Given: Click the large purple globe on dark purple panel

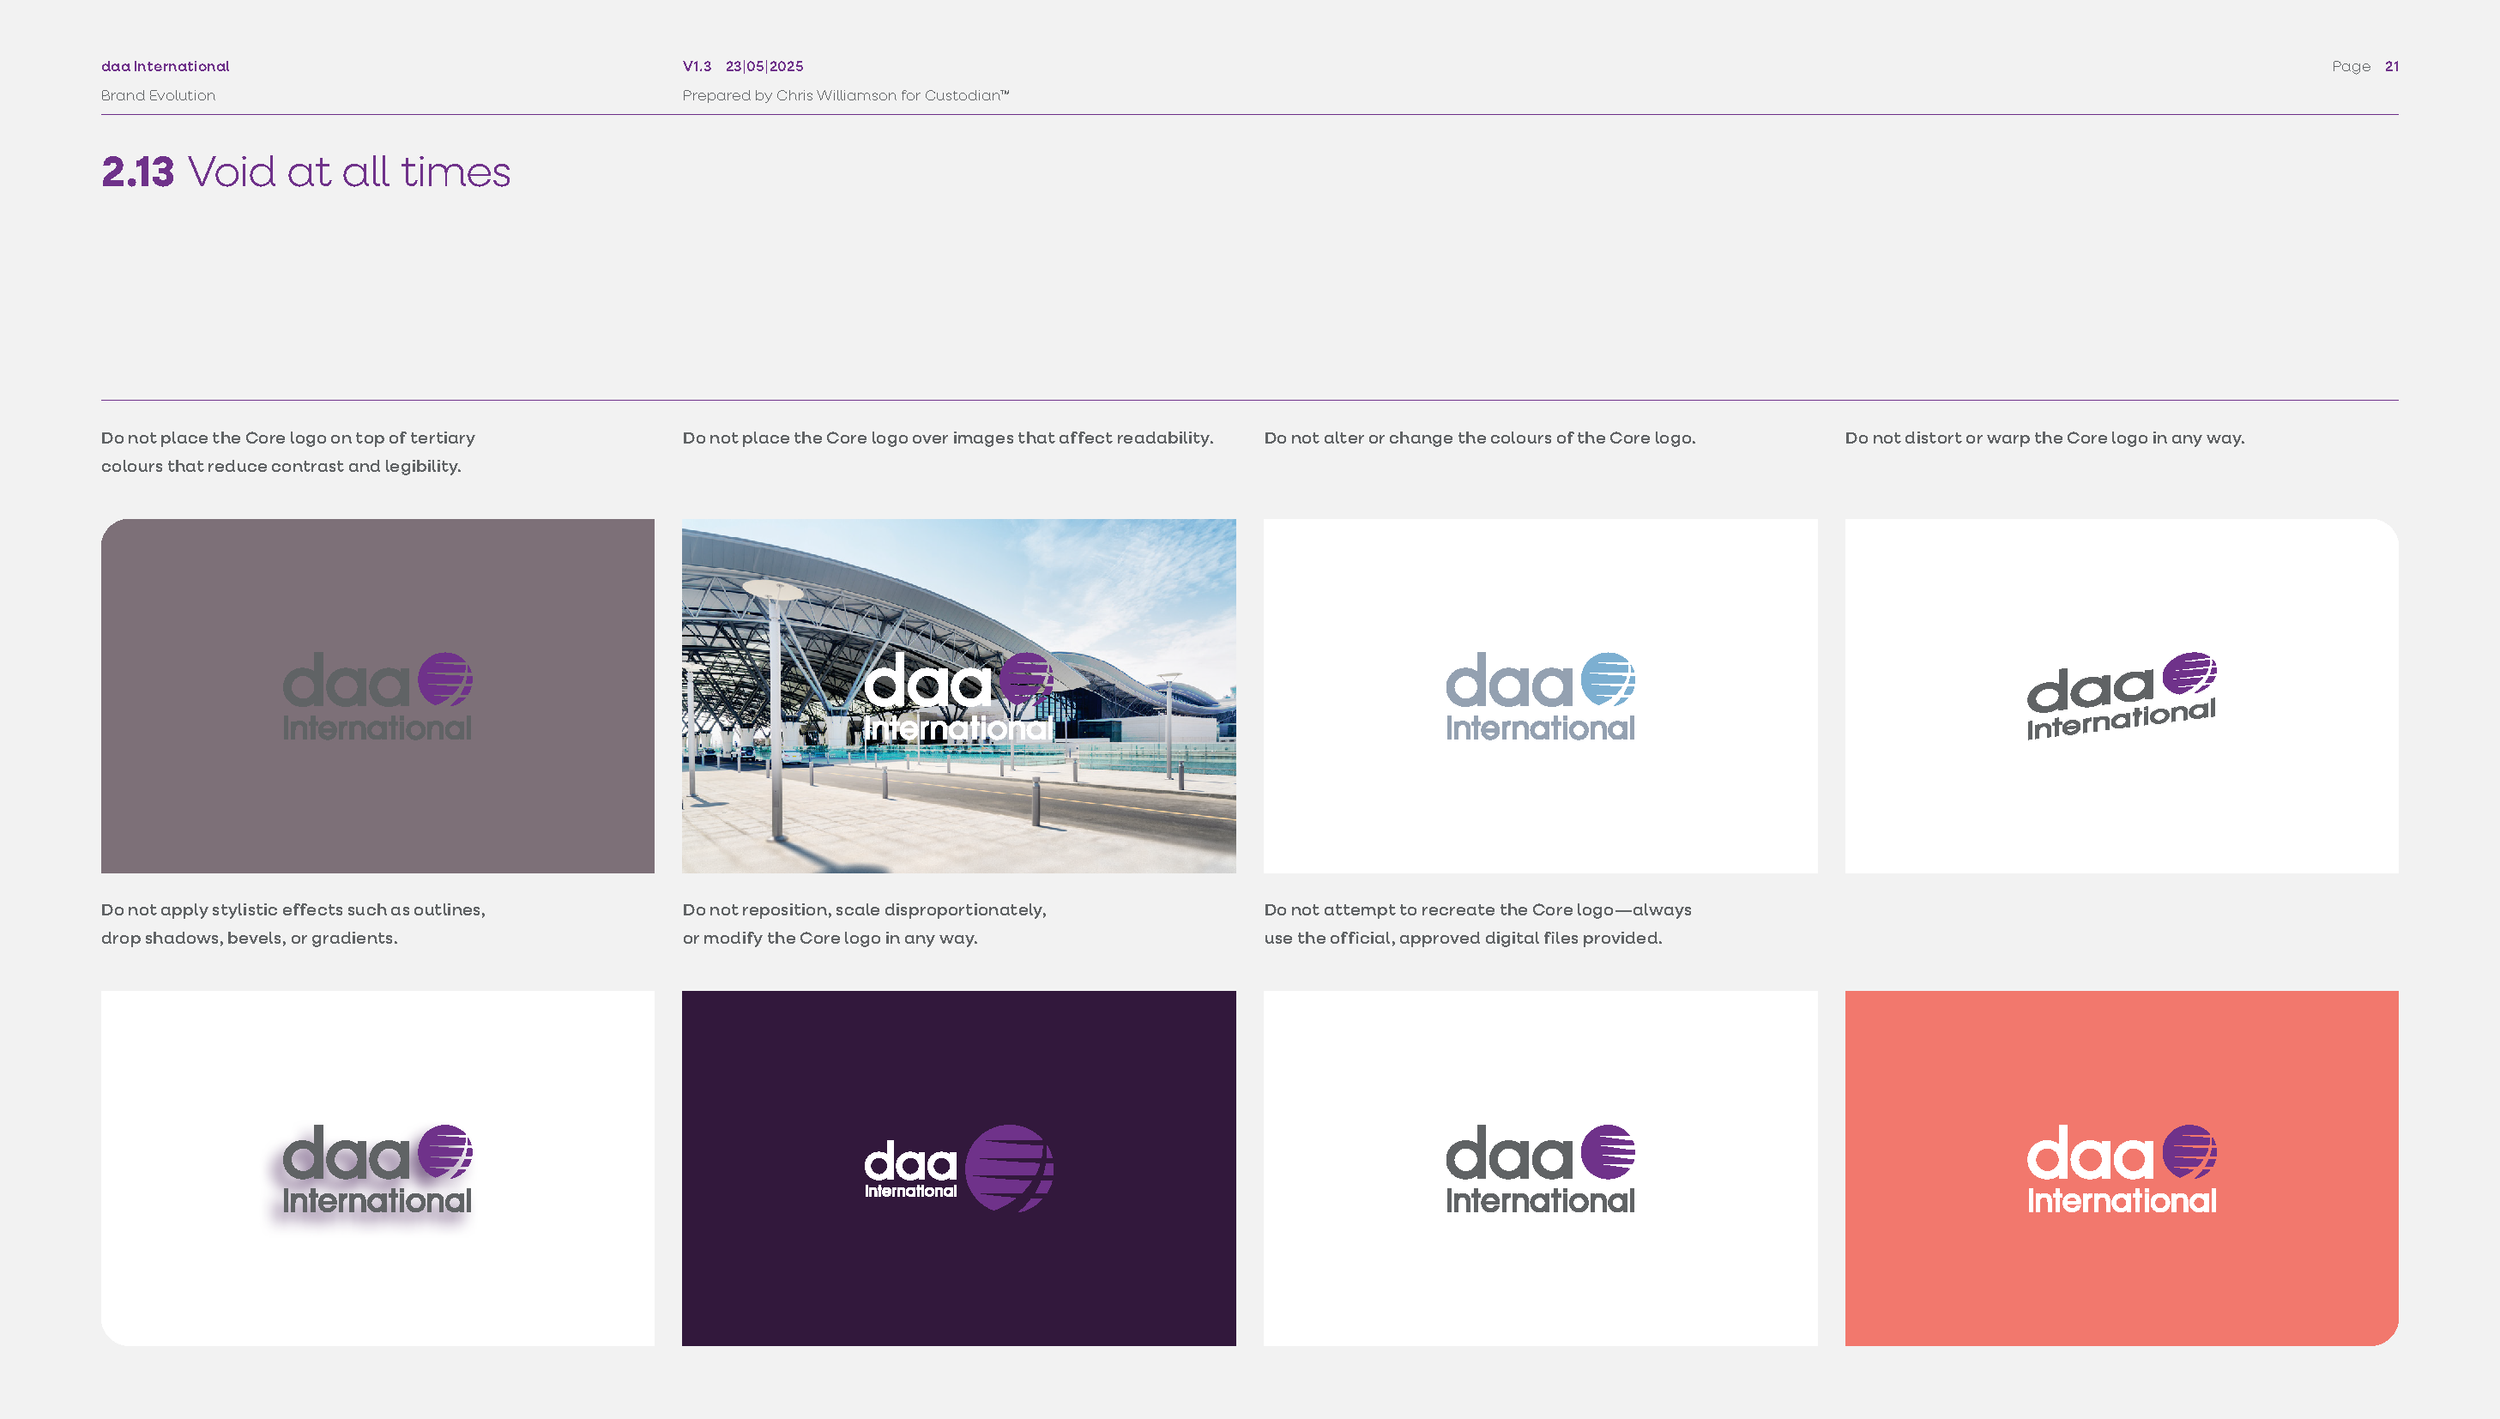Looking at the screenshot, I should 1009,1168.
